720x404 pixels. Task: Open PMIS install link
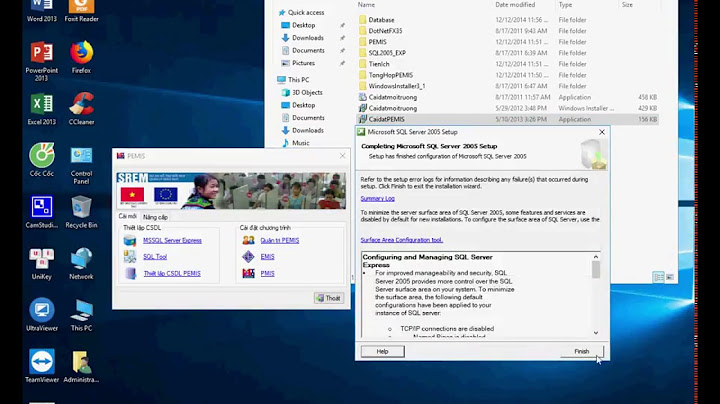[x=267, y=273]
